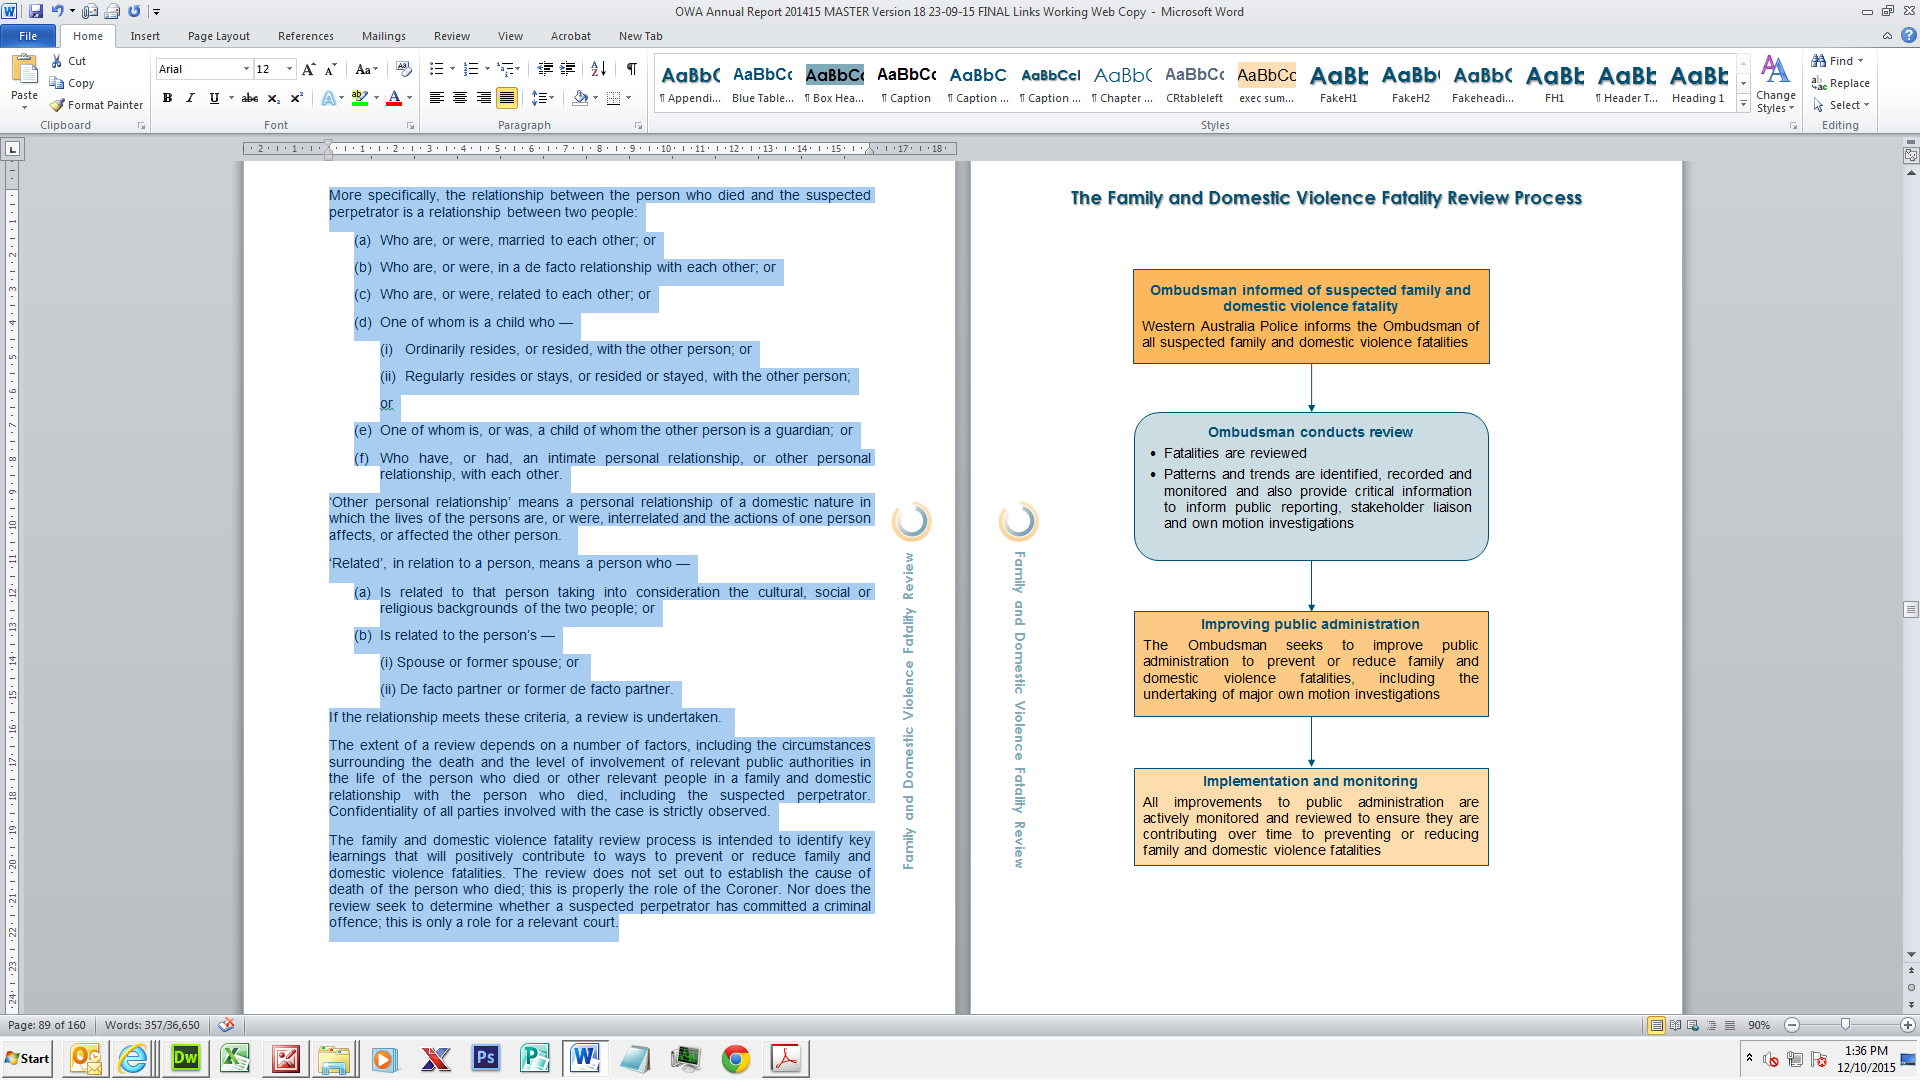Click the Zoom Out minus icon
Screen dimensions: 1920x1080
(x=1792, y=1025)
